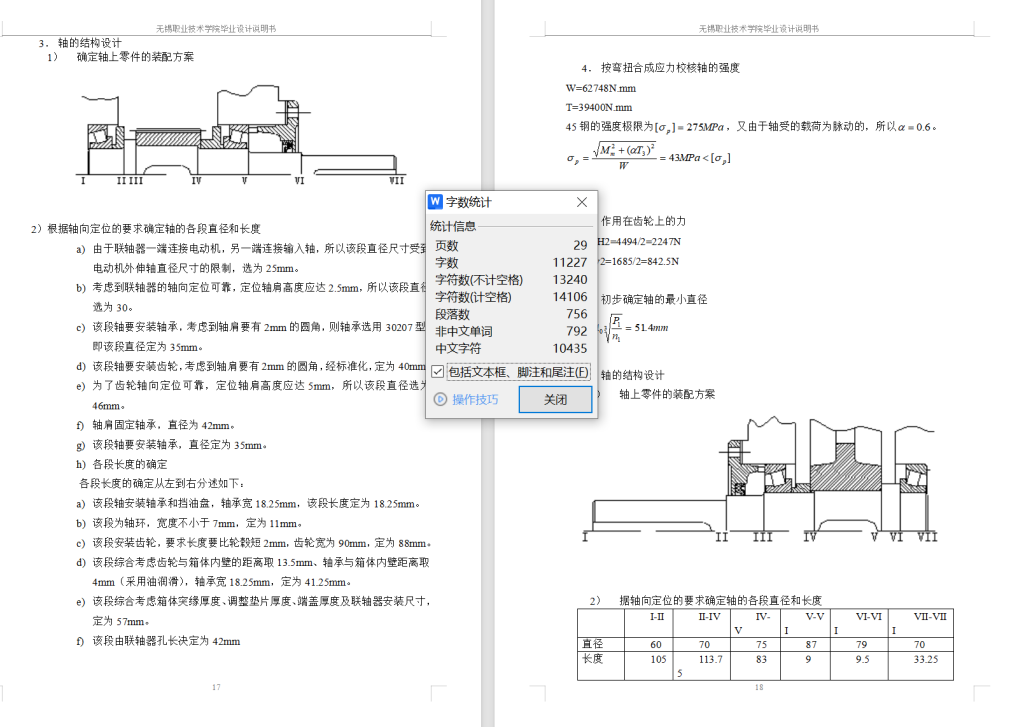The image size is (1024, 727).
Task: Click the 字符数(不计空格) statistic row
Action: click(510, 279)
